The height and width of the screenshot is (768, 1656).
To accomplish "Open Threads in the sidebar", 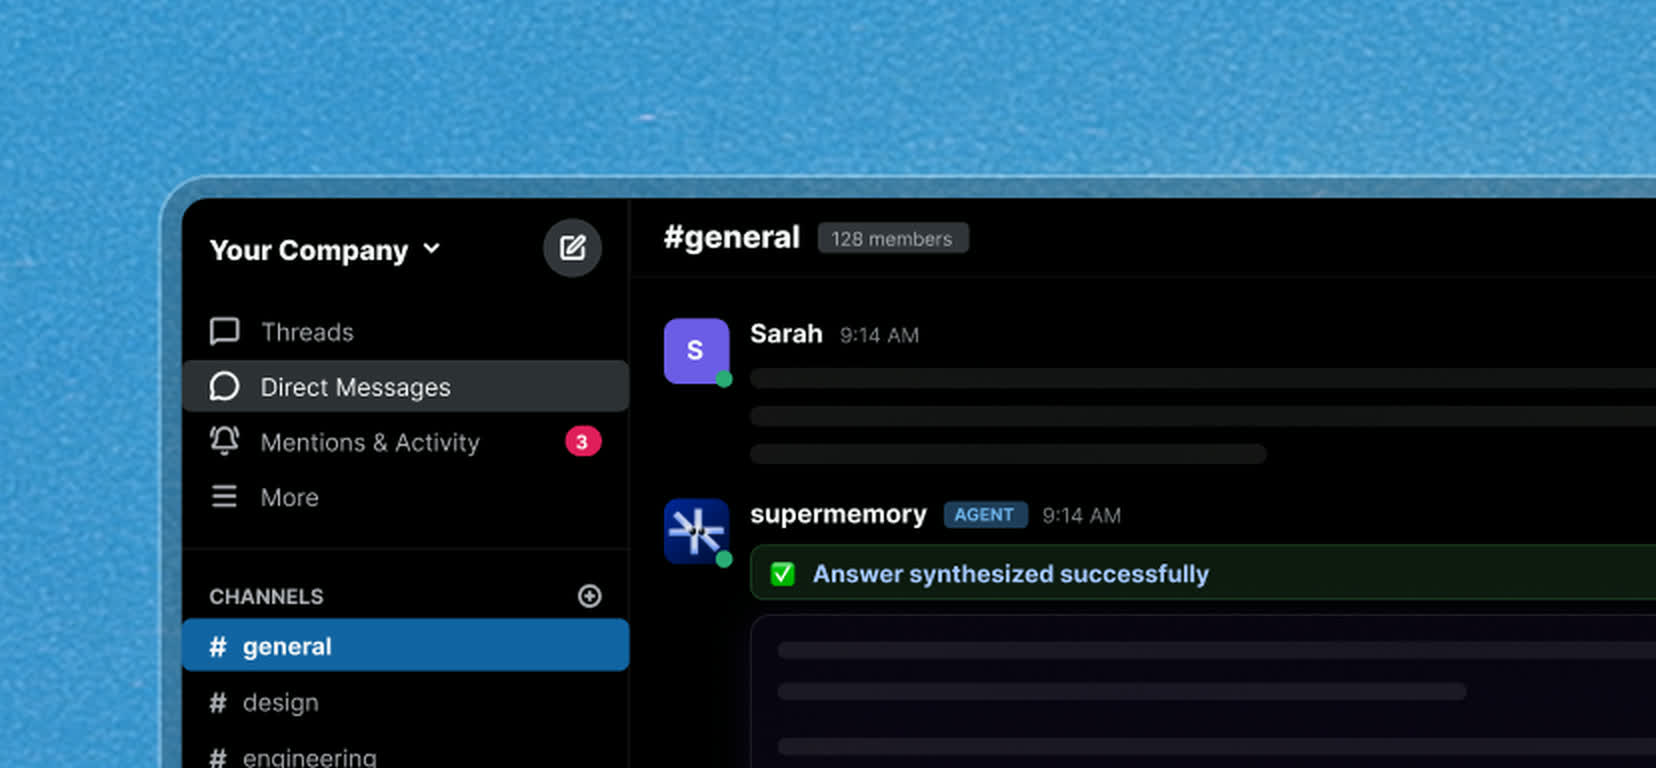I will [x=406, y=332].
